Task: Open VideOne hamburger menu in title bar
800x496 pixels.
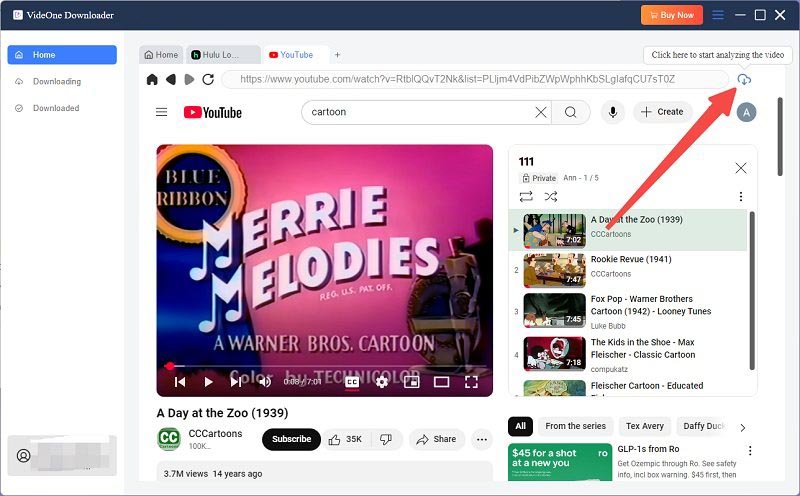Action: [718, 15]
